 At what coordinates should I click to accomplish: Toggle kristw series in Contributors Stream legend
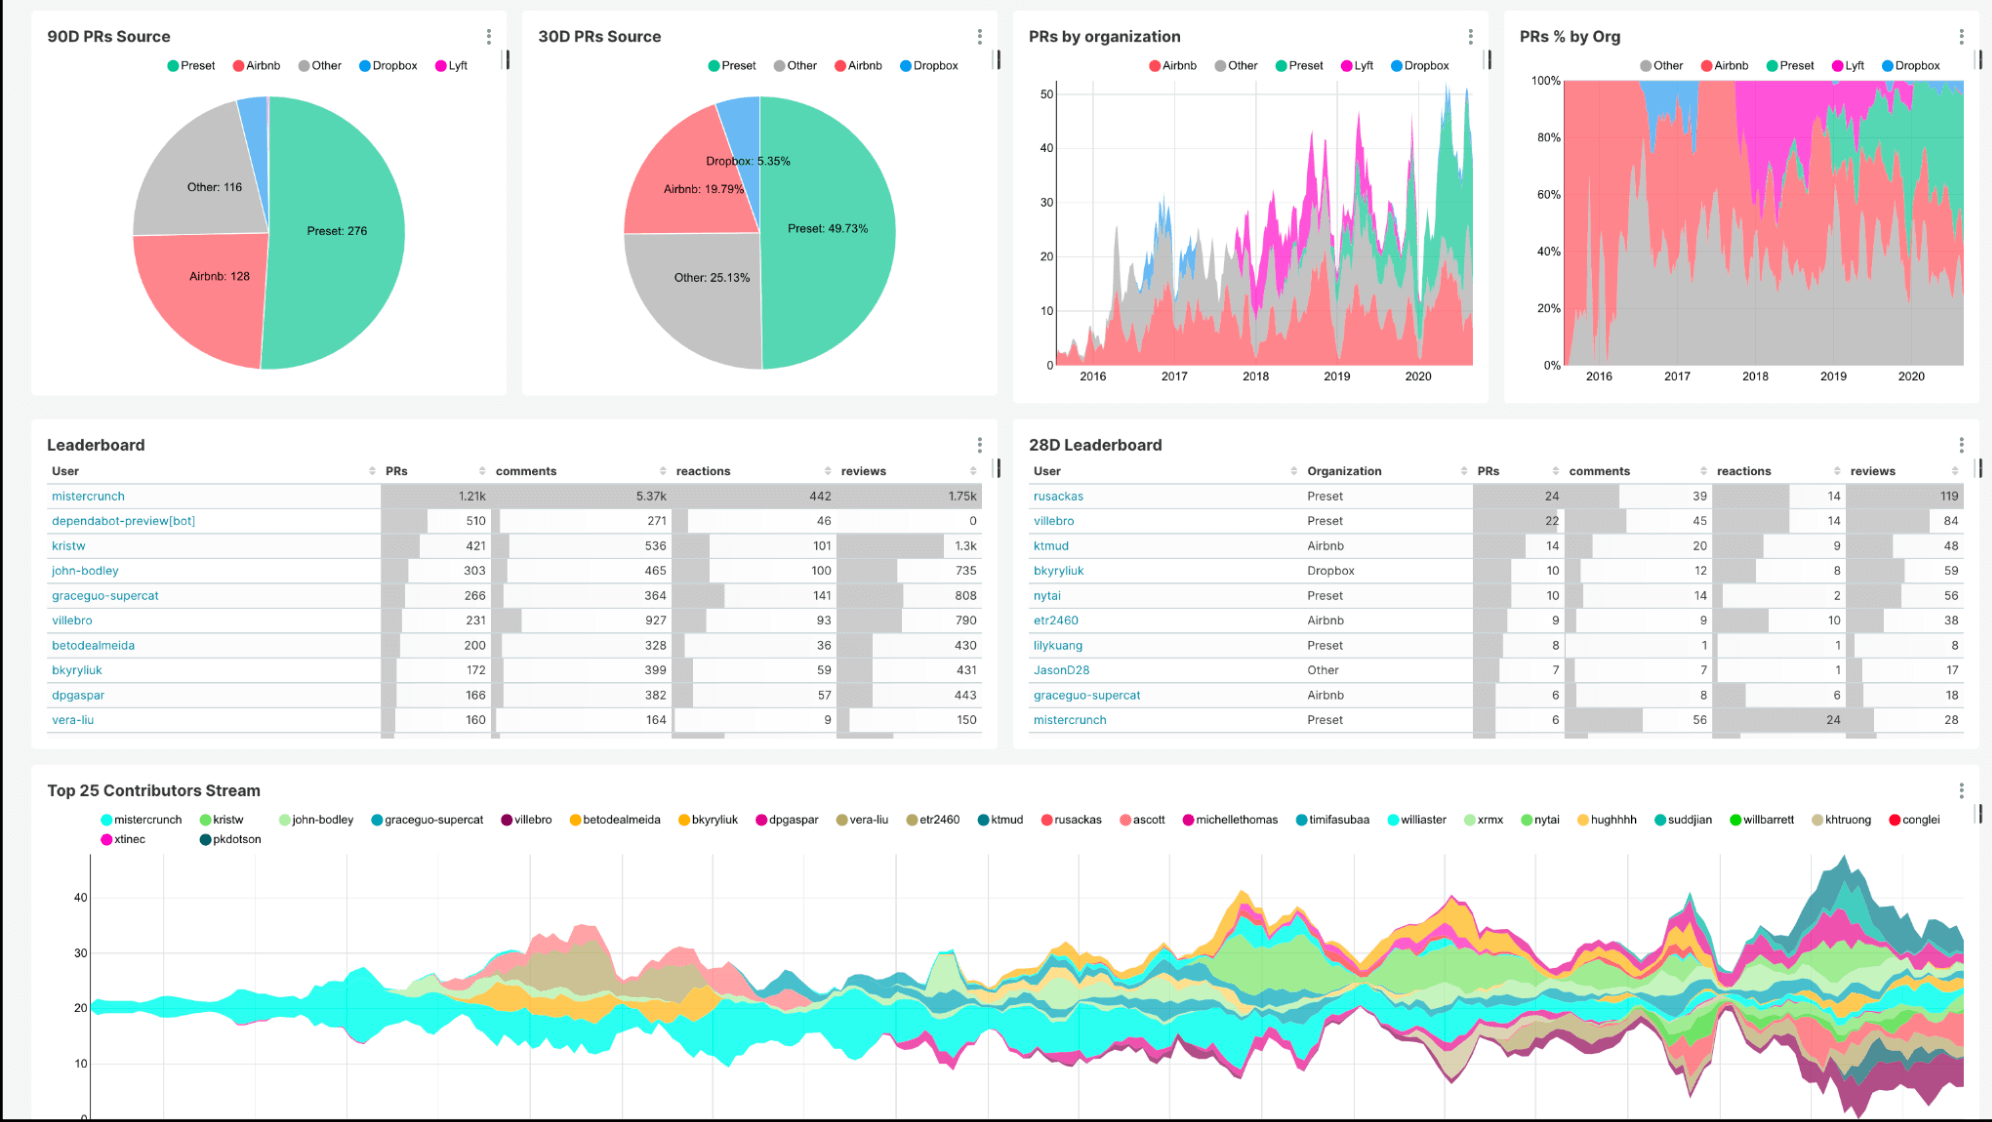221,820
